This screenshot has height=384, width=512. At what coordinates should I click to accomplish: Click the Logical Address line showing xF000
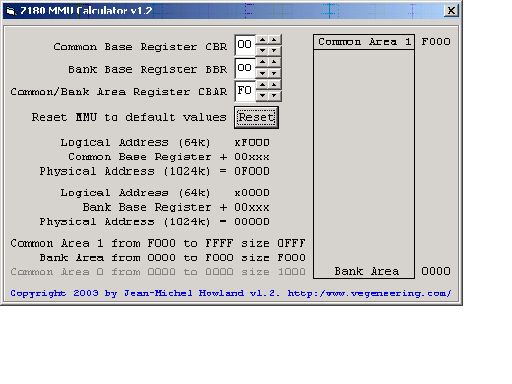coord(165,143)
